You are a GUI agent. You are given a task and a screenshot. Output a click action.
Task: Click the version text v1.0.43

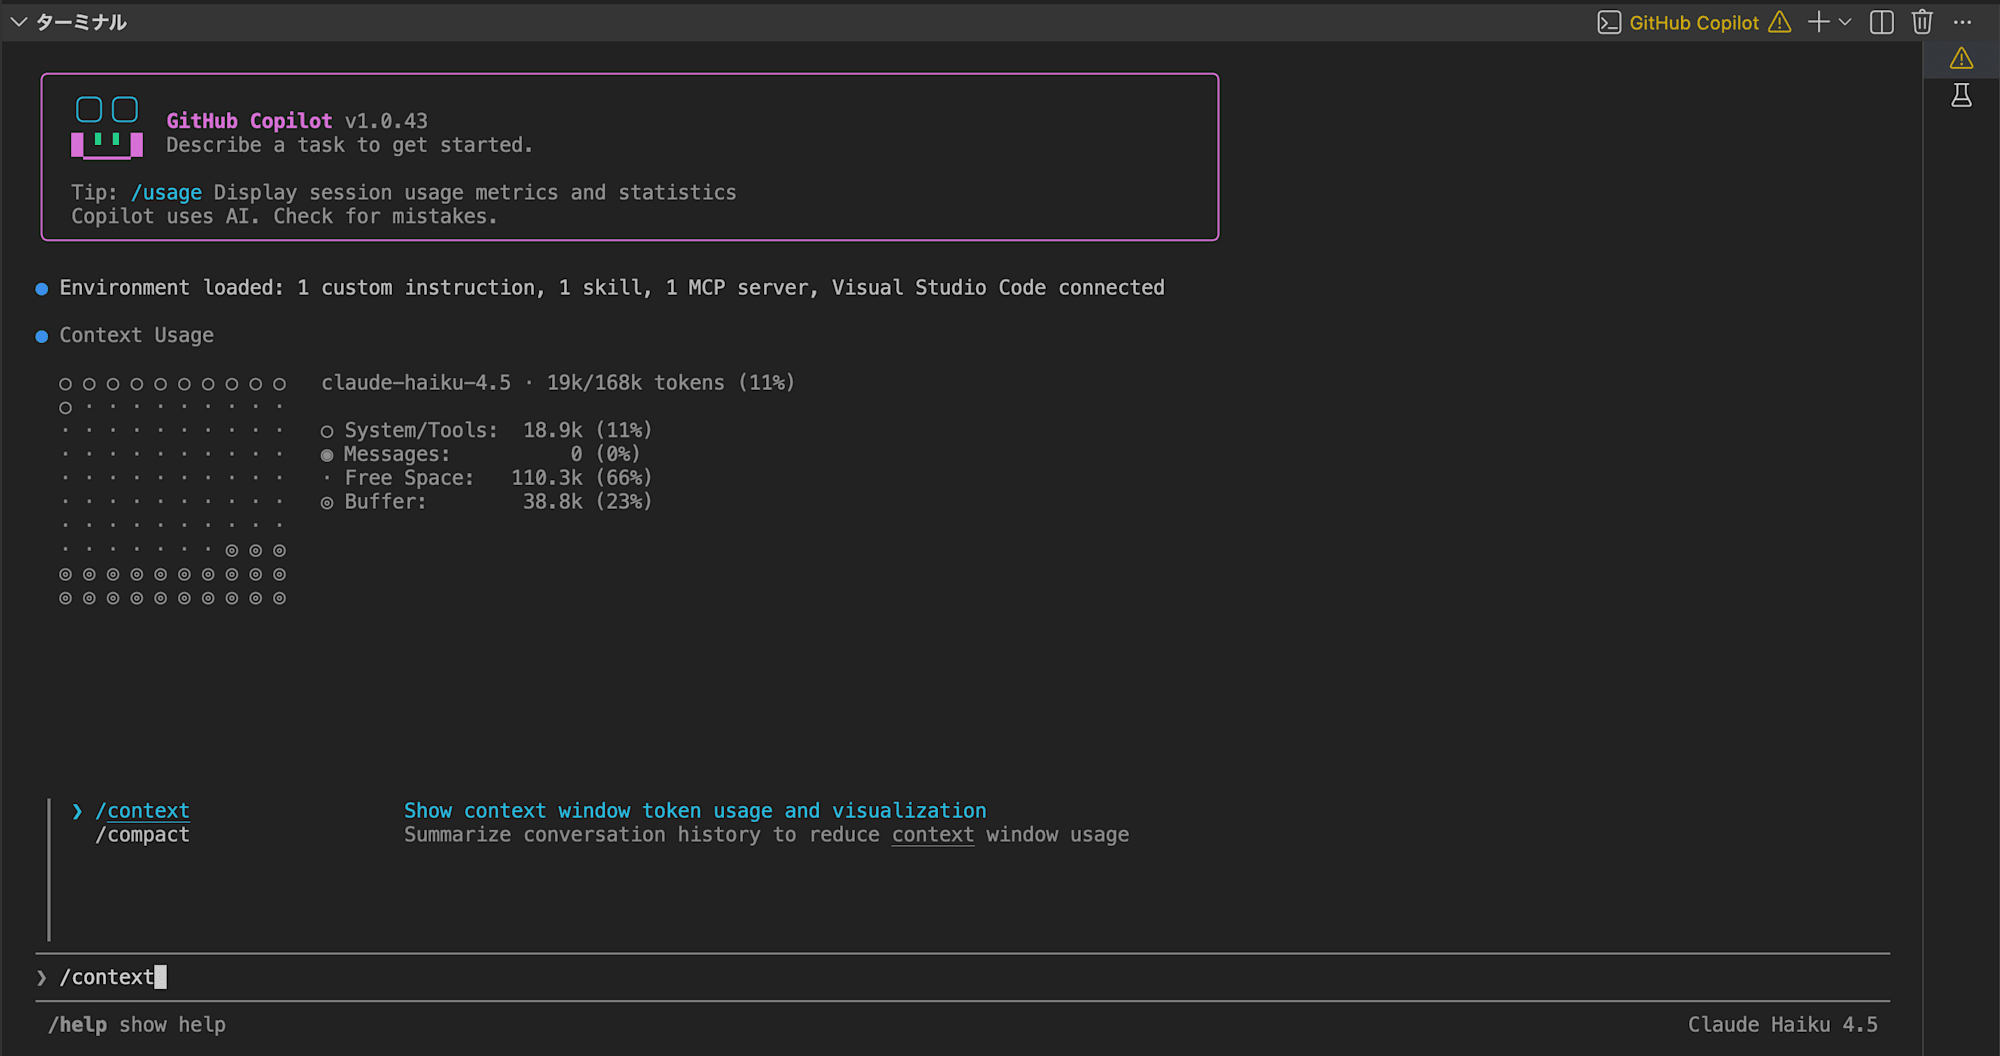tap(386, 121)
